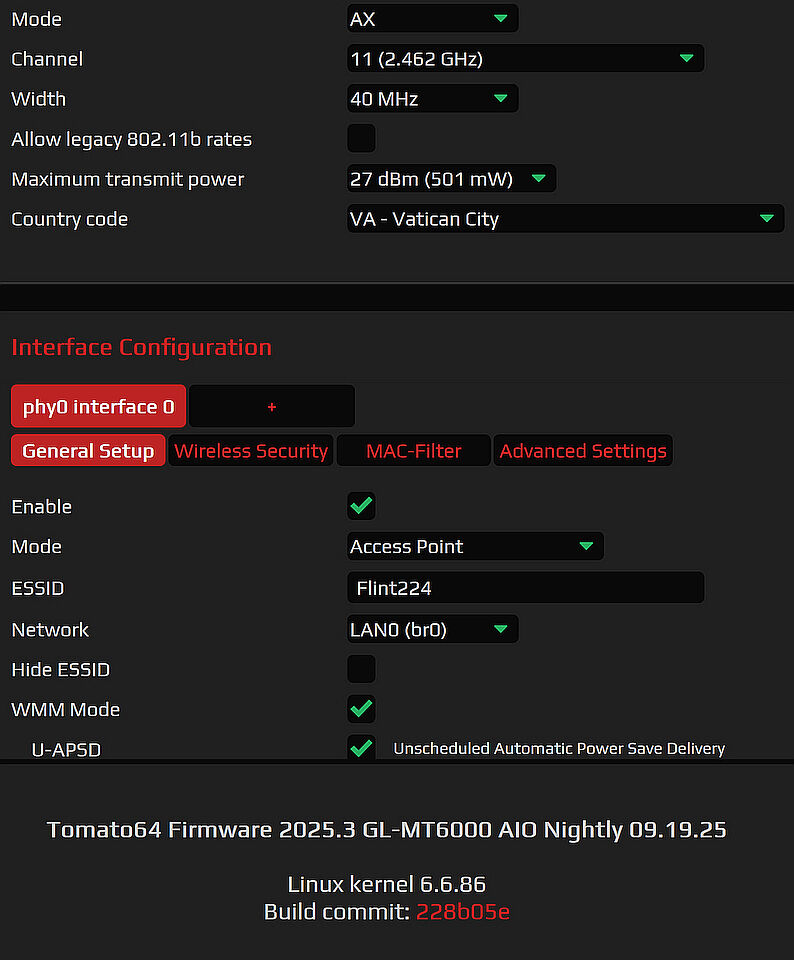Open the build commit 228b05e link
Image resolution: width=794 pixels, height=960 pixels.
point(463,912)
